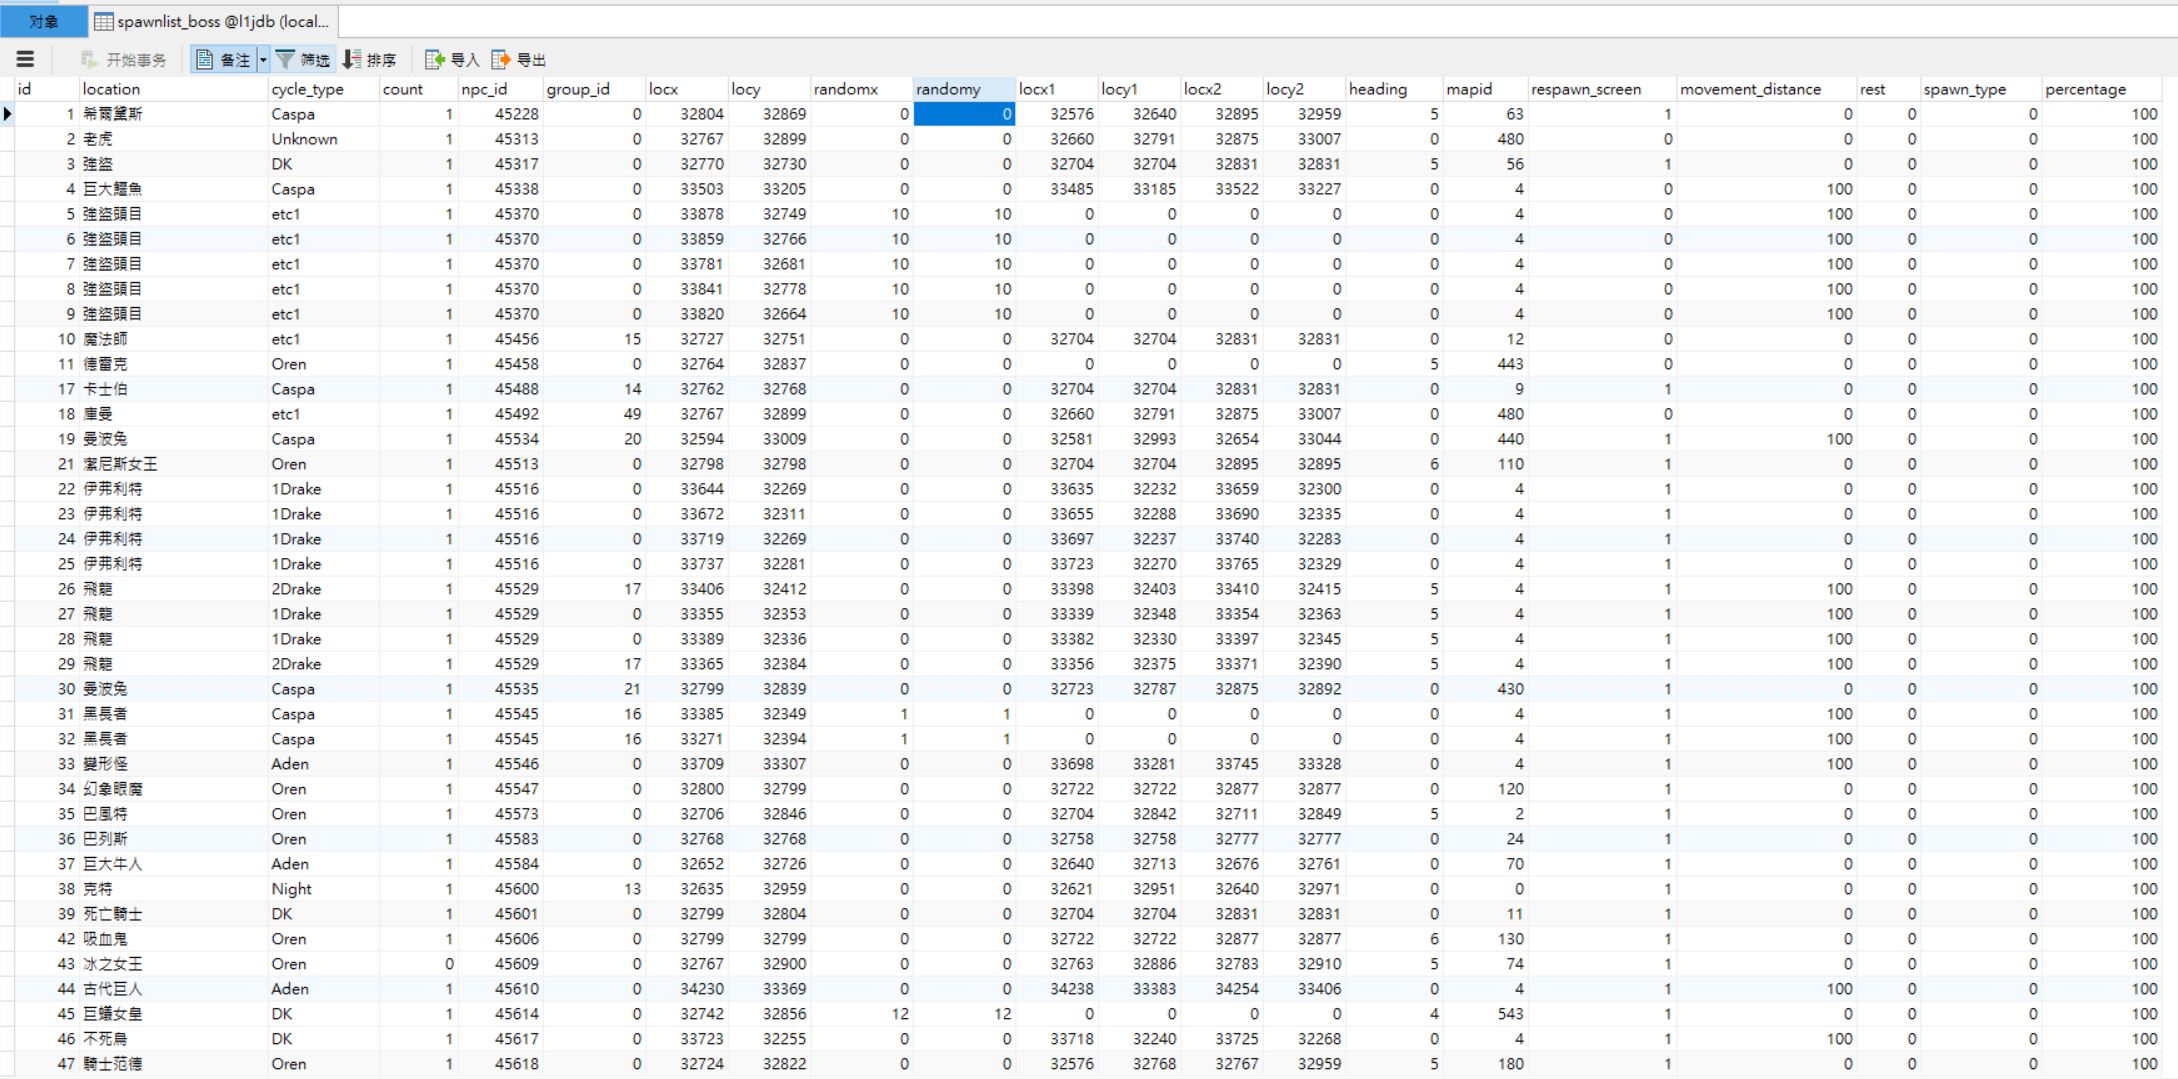2178x1079 pixels.
Task: Select the location cell 幻象眼魔
Action: [x=173, y=789]
